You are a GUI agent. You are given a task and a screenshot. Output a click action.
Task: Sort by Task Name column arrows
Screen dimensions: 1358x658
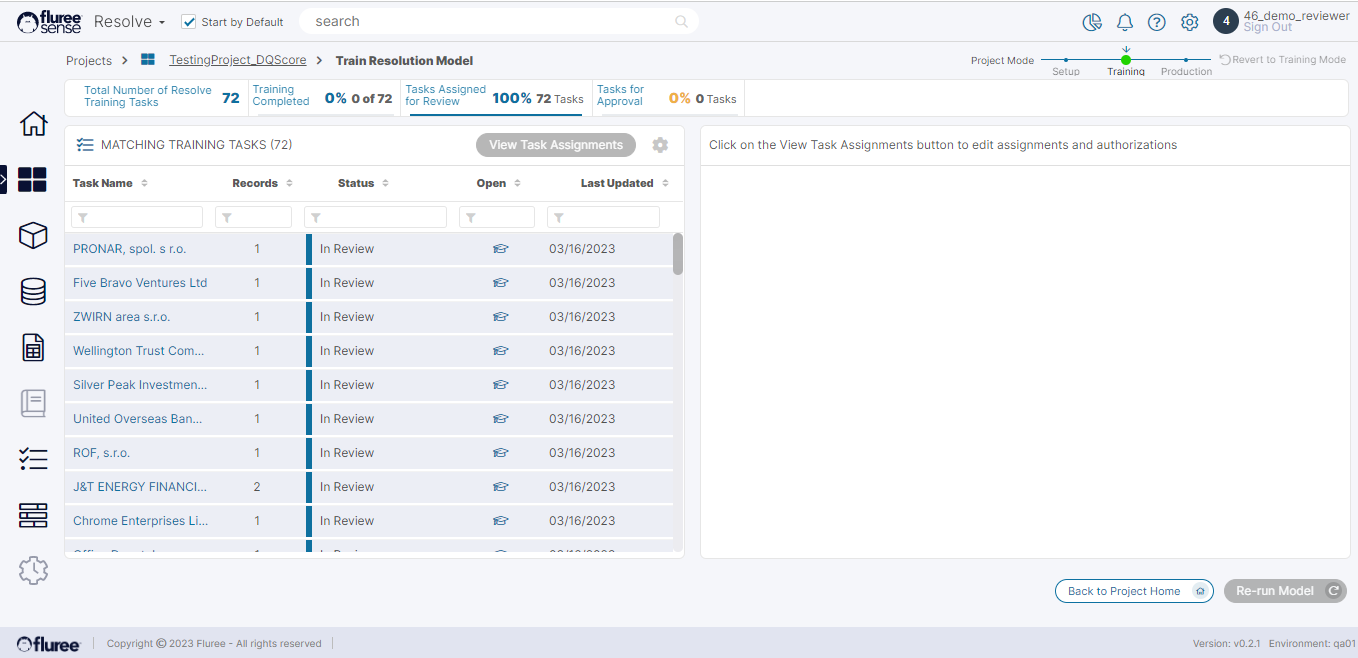(144, 183)
